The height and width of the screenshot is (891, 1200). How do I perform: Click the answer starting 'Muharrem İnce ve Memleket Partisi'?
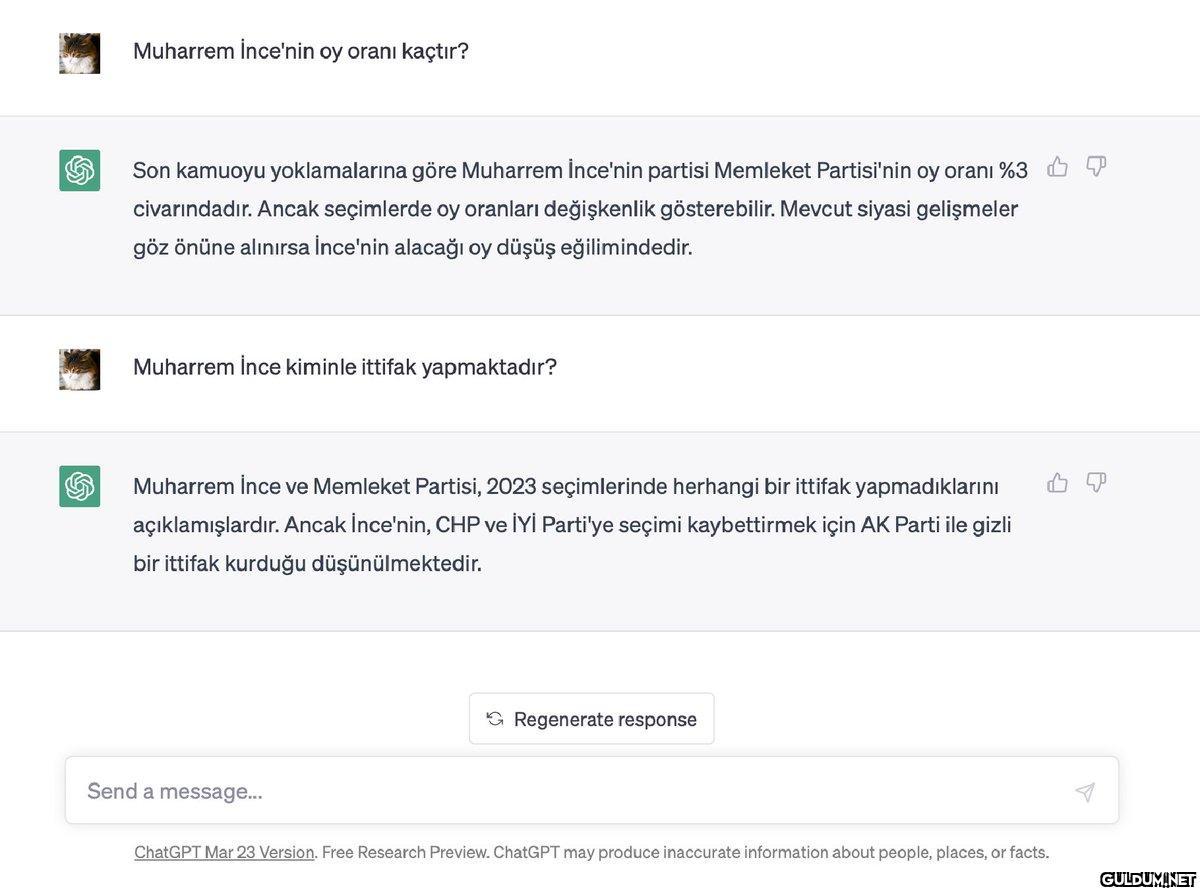tap(573, 524)
